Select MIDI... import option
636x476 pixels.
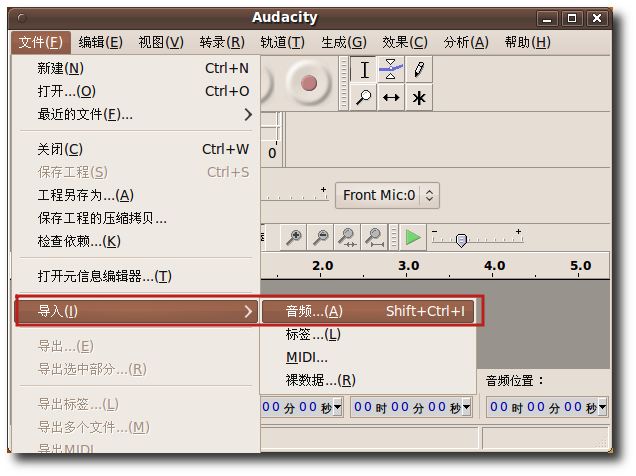pos(368,358)
